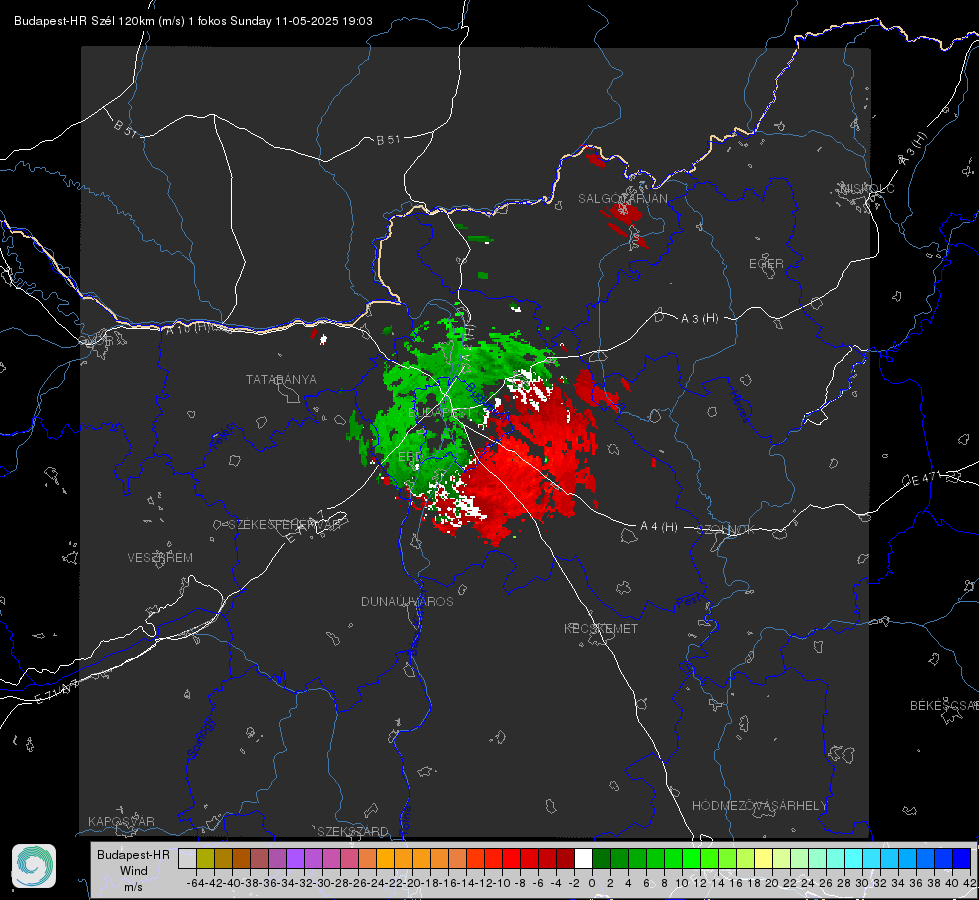Click the KAPOSVAR city label

[x=121, y=821]
